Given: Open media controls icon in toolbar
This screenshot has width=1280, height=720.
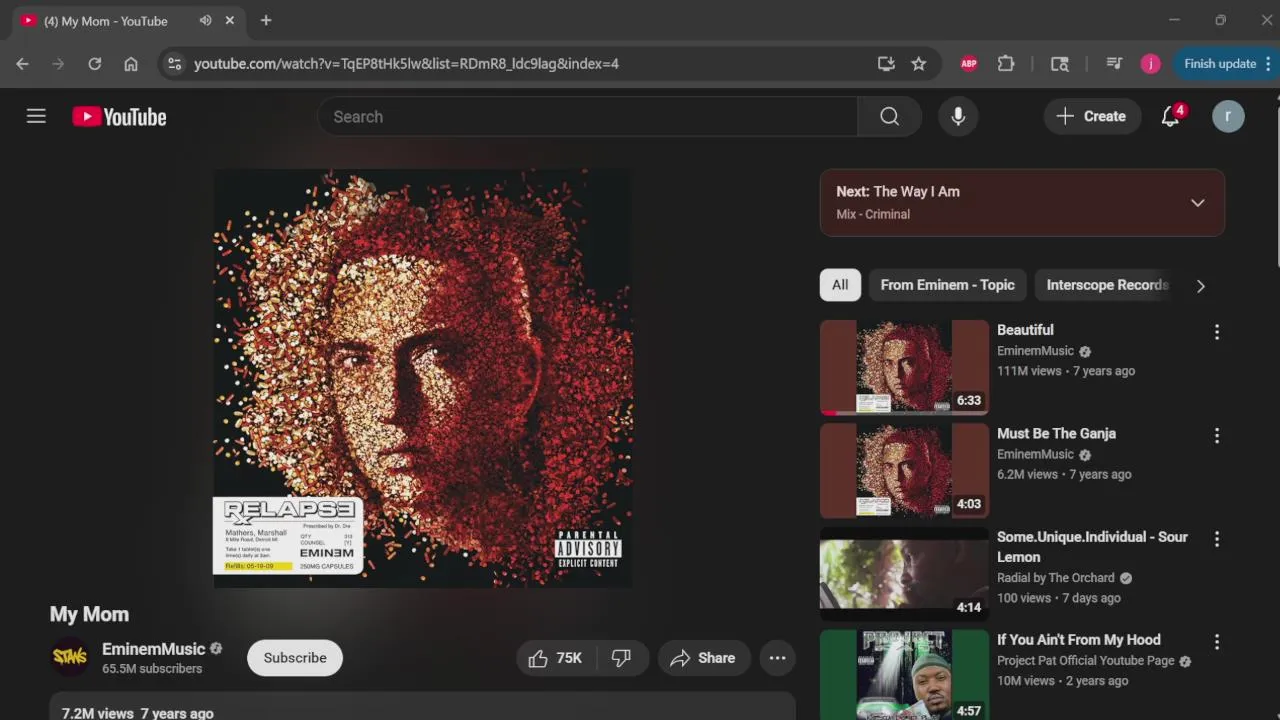Looking at the screenshot, I should point(1114,63).
